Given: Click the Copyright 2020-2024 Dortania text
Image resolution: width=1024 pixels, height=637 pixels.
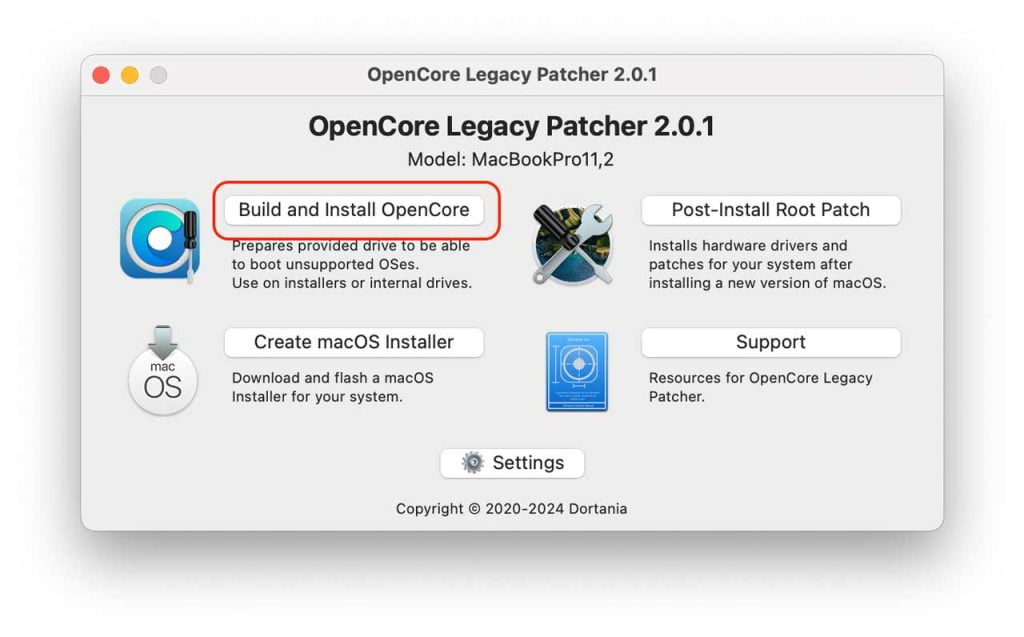Looking at the screenshot, I should [511, 509].
